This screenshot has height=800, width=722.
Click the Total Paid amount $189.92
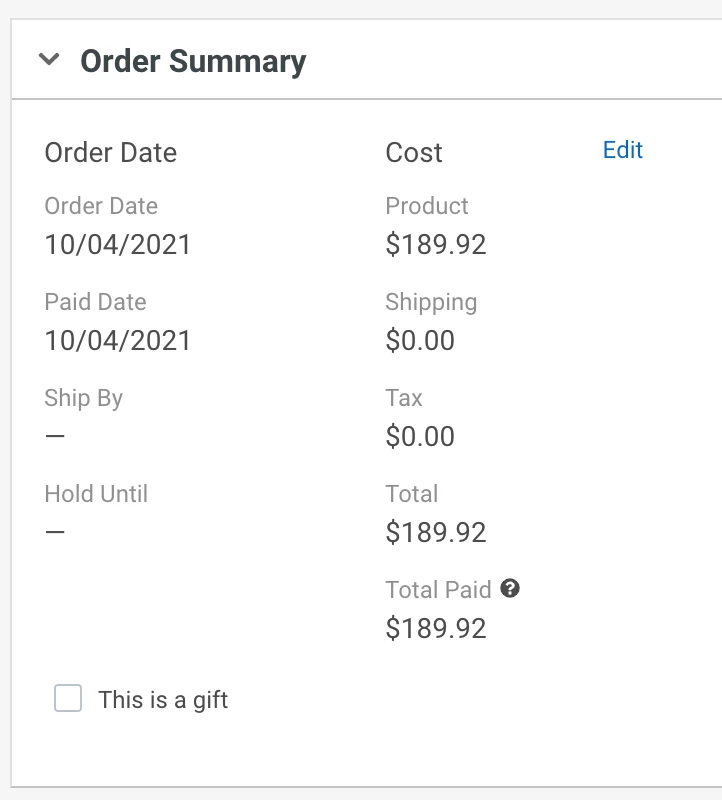pyautogui.click(x=436, y=629)
